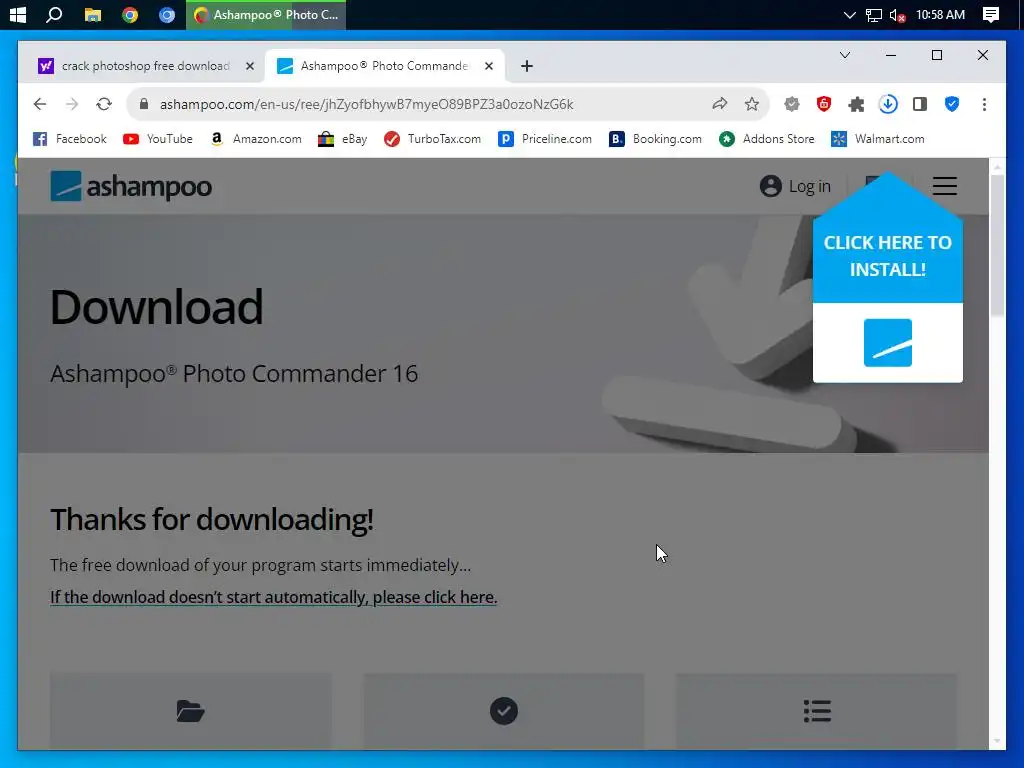
Task: Click the scrollbar down arrow
Action: tap(997, 741)
